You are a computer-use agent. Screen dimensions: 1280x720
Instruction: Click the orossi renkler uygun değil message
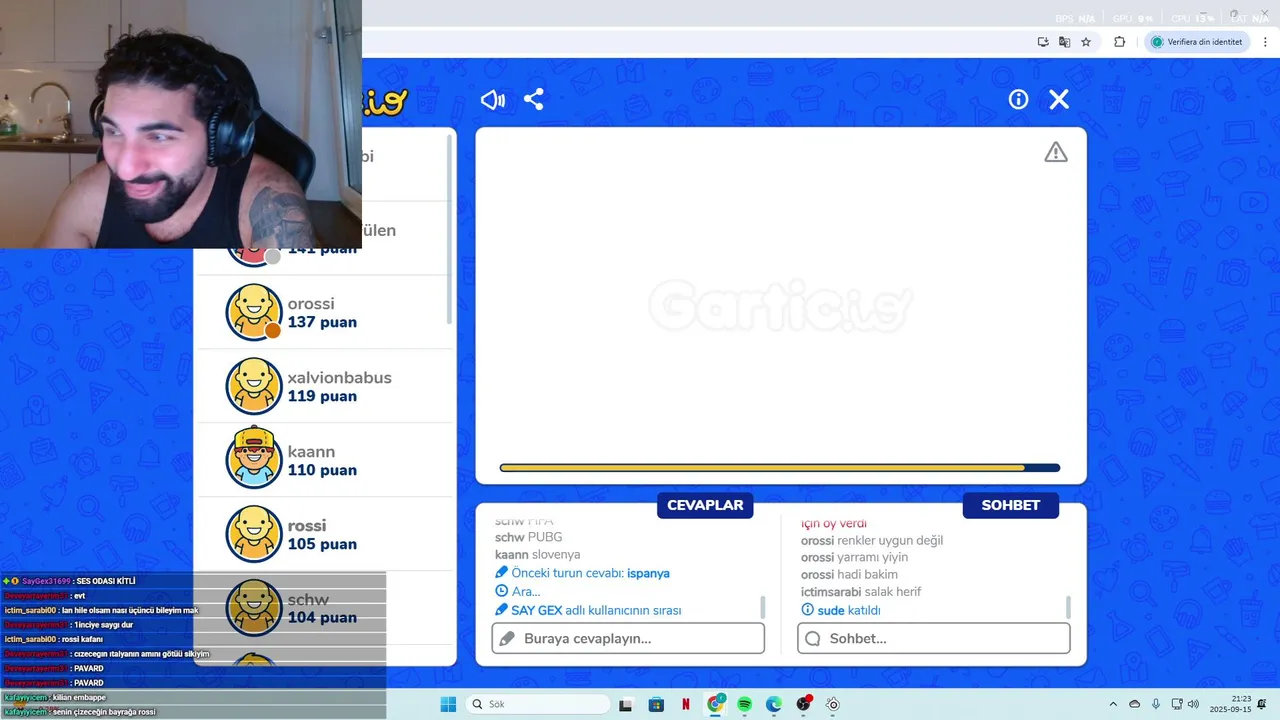[x=872, y=540]
